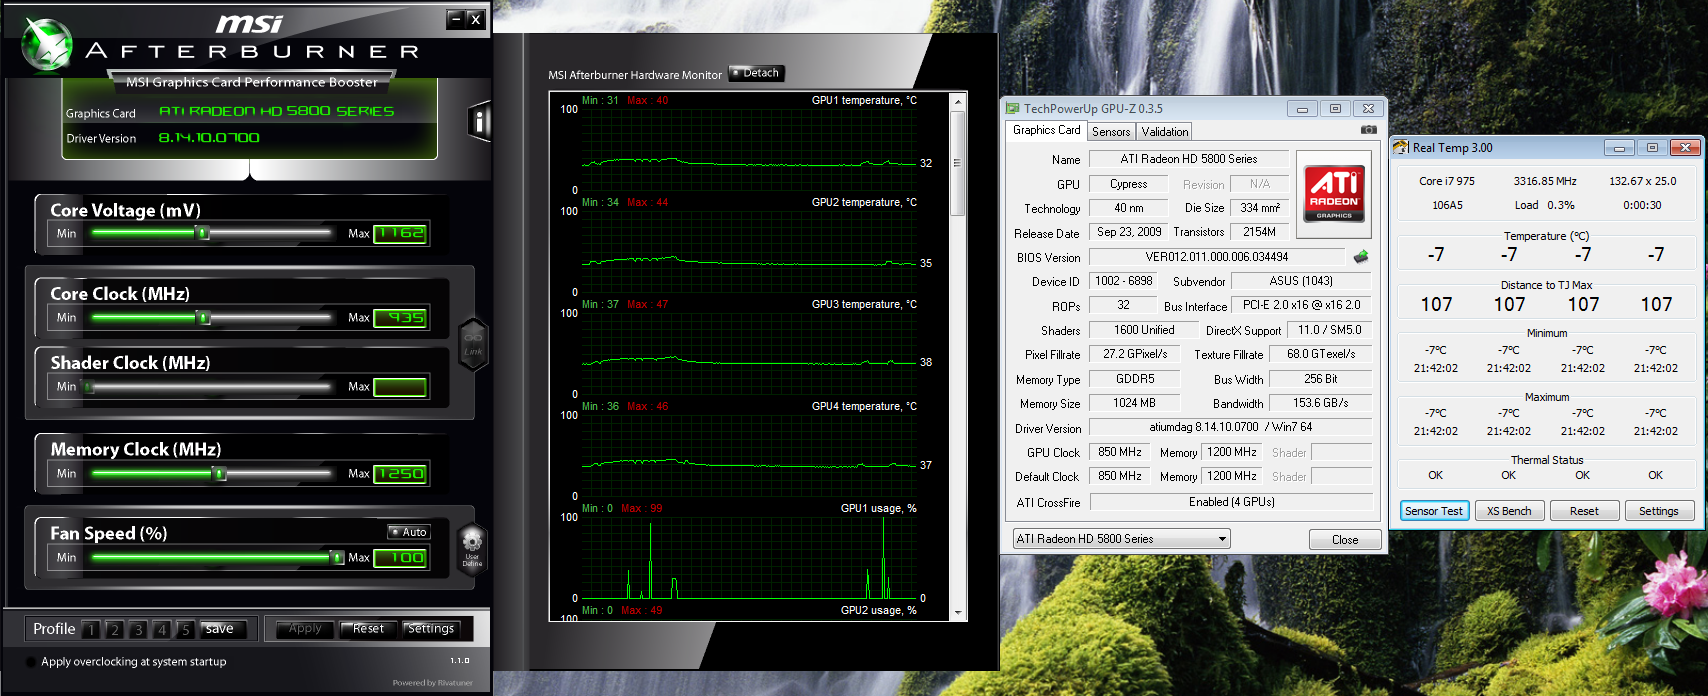Screen dimensions: 1708x696
Task: Enable Apply overclocking at system startup
Action: point(31,662)
